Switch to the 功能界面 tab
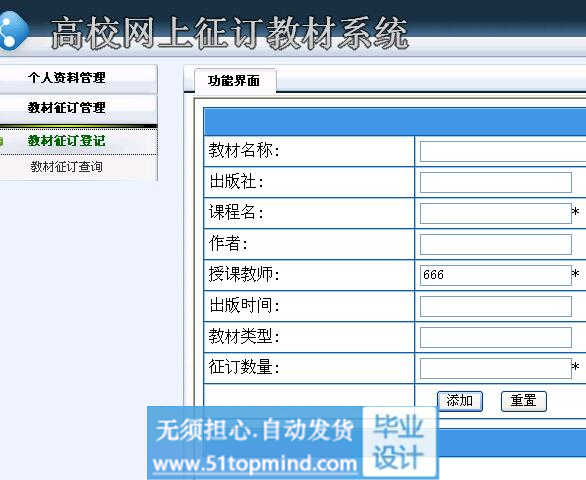586x480 pixels. pos(235,81)
